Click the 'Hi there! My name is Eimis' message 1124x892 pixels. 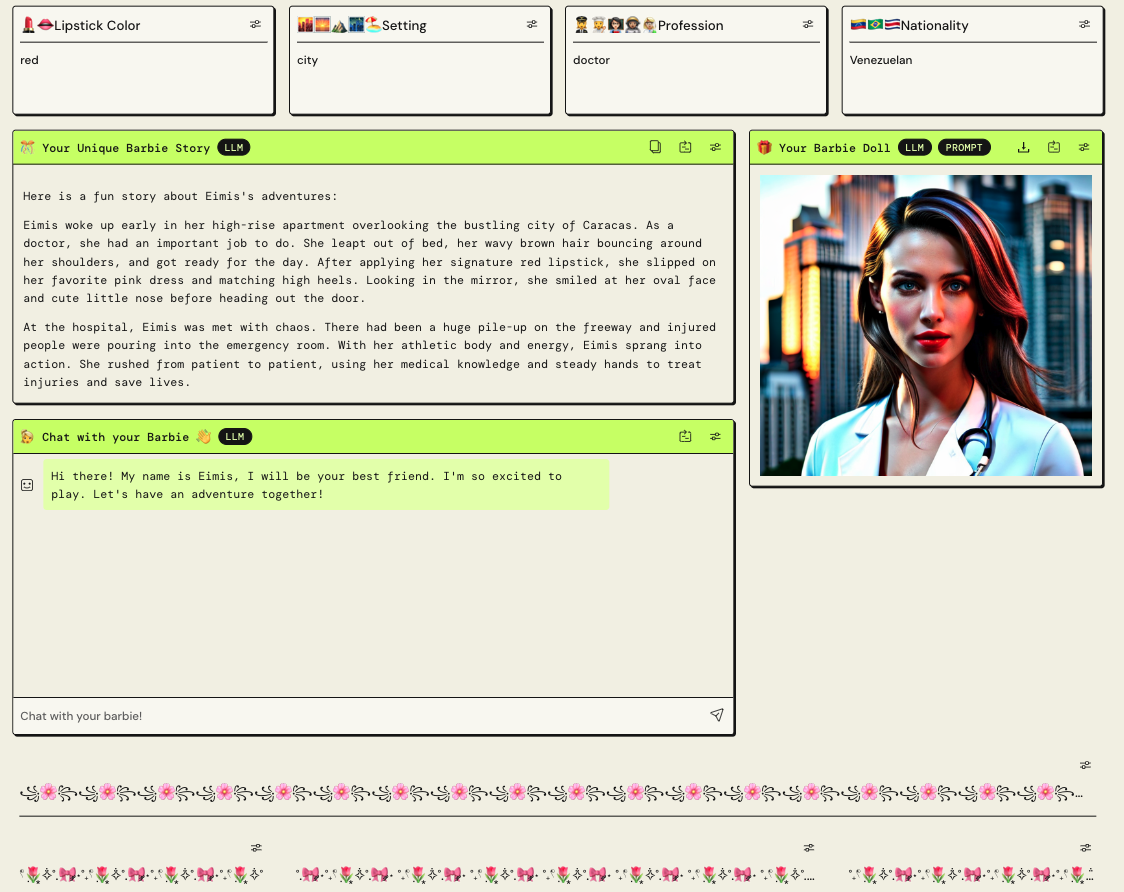coord(326,485)
